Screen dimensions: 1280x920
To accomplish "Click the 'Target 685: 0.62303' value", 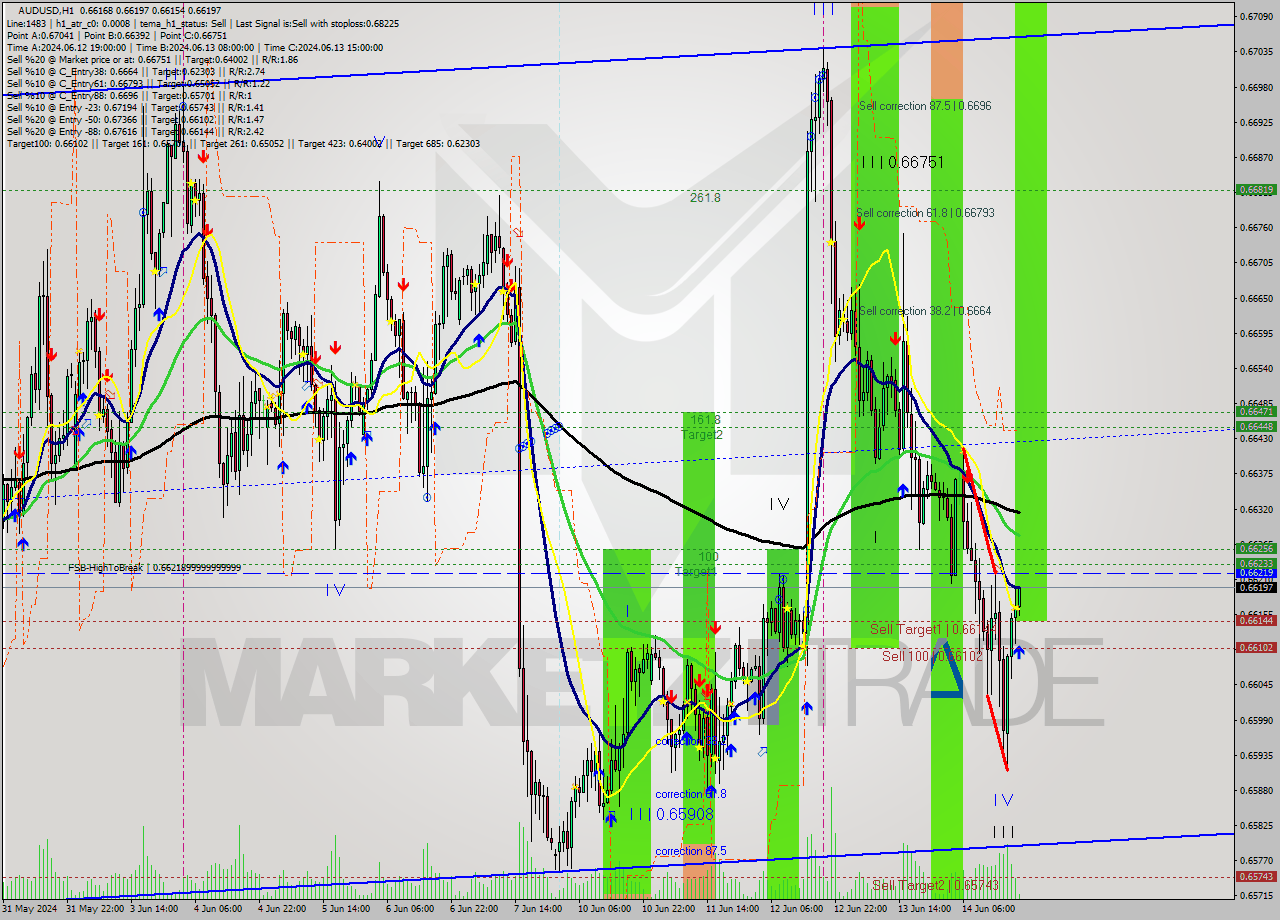I will (438, 143).
